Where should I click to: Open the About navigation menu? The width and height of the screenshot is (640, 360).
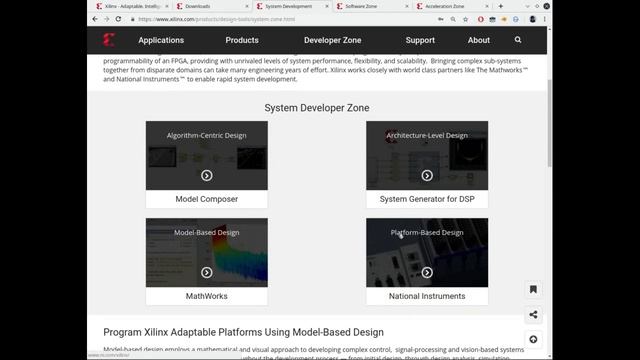(x=478, y=40)
